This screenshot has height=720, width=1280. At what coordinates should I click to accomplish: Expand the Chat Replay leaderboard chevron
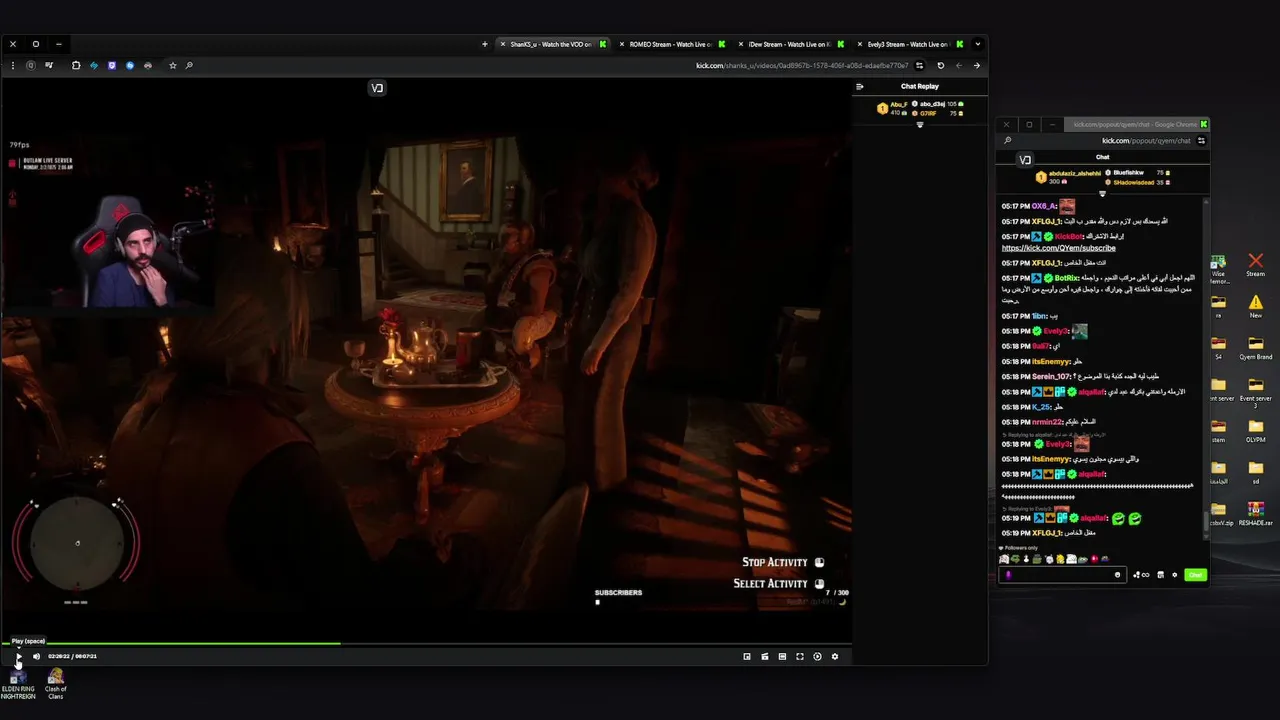point(920,125)
